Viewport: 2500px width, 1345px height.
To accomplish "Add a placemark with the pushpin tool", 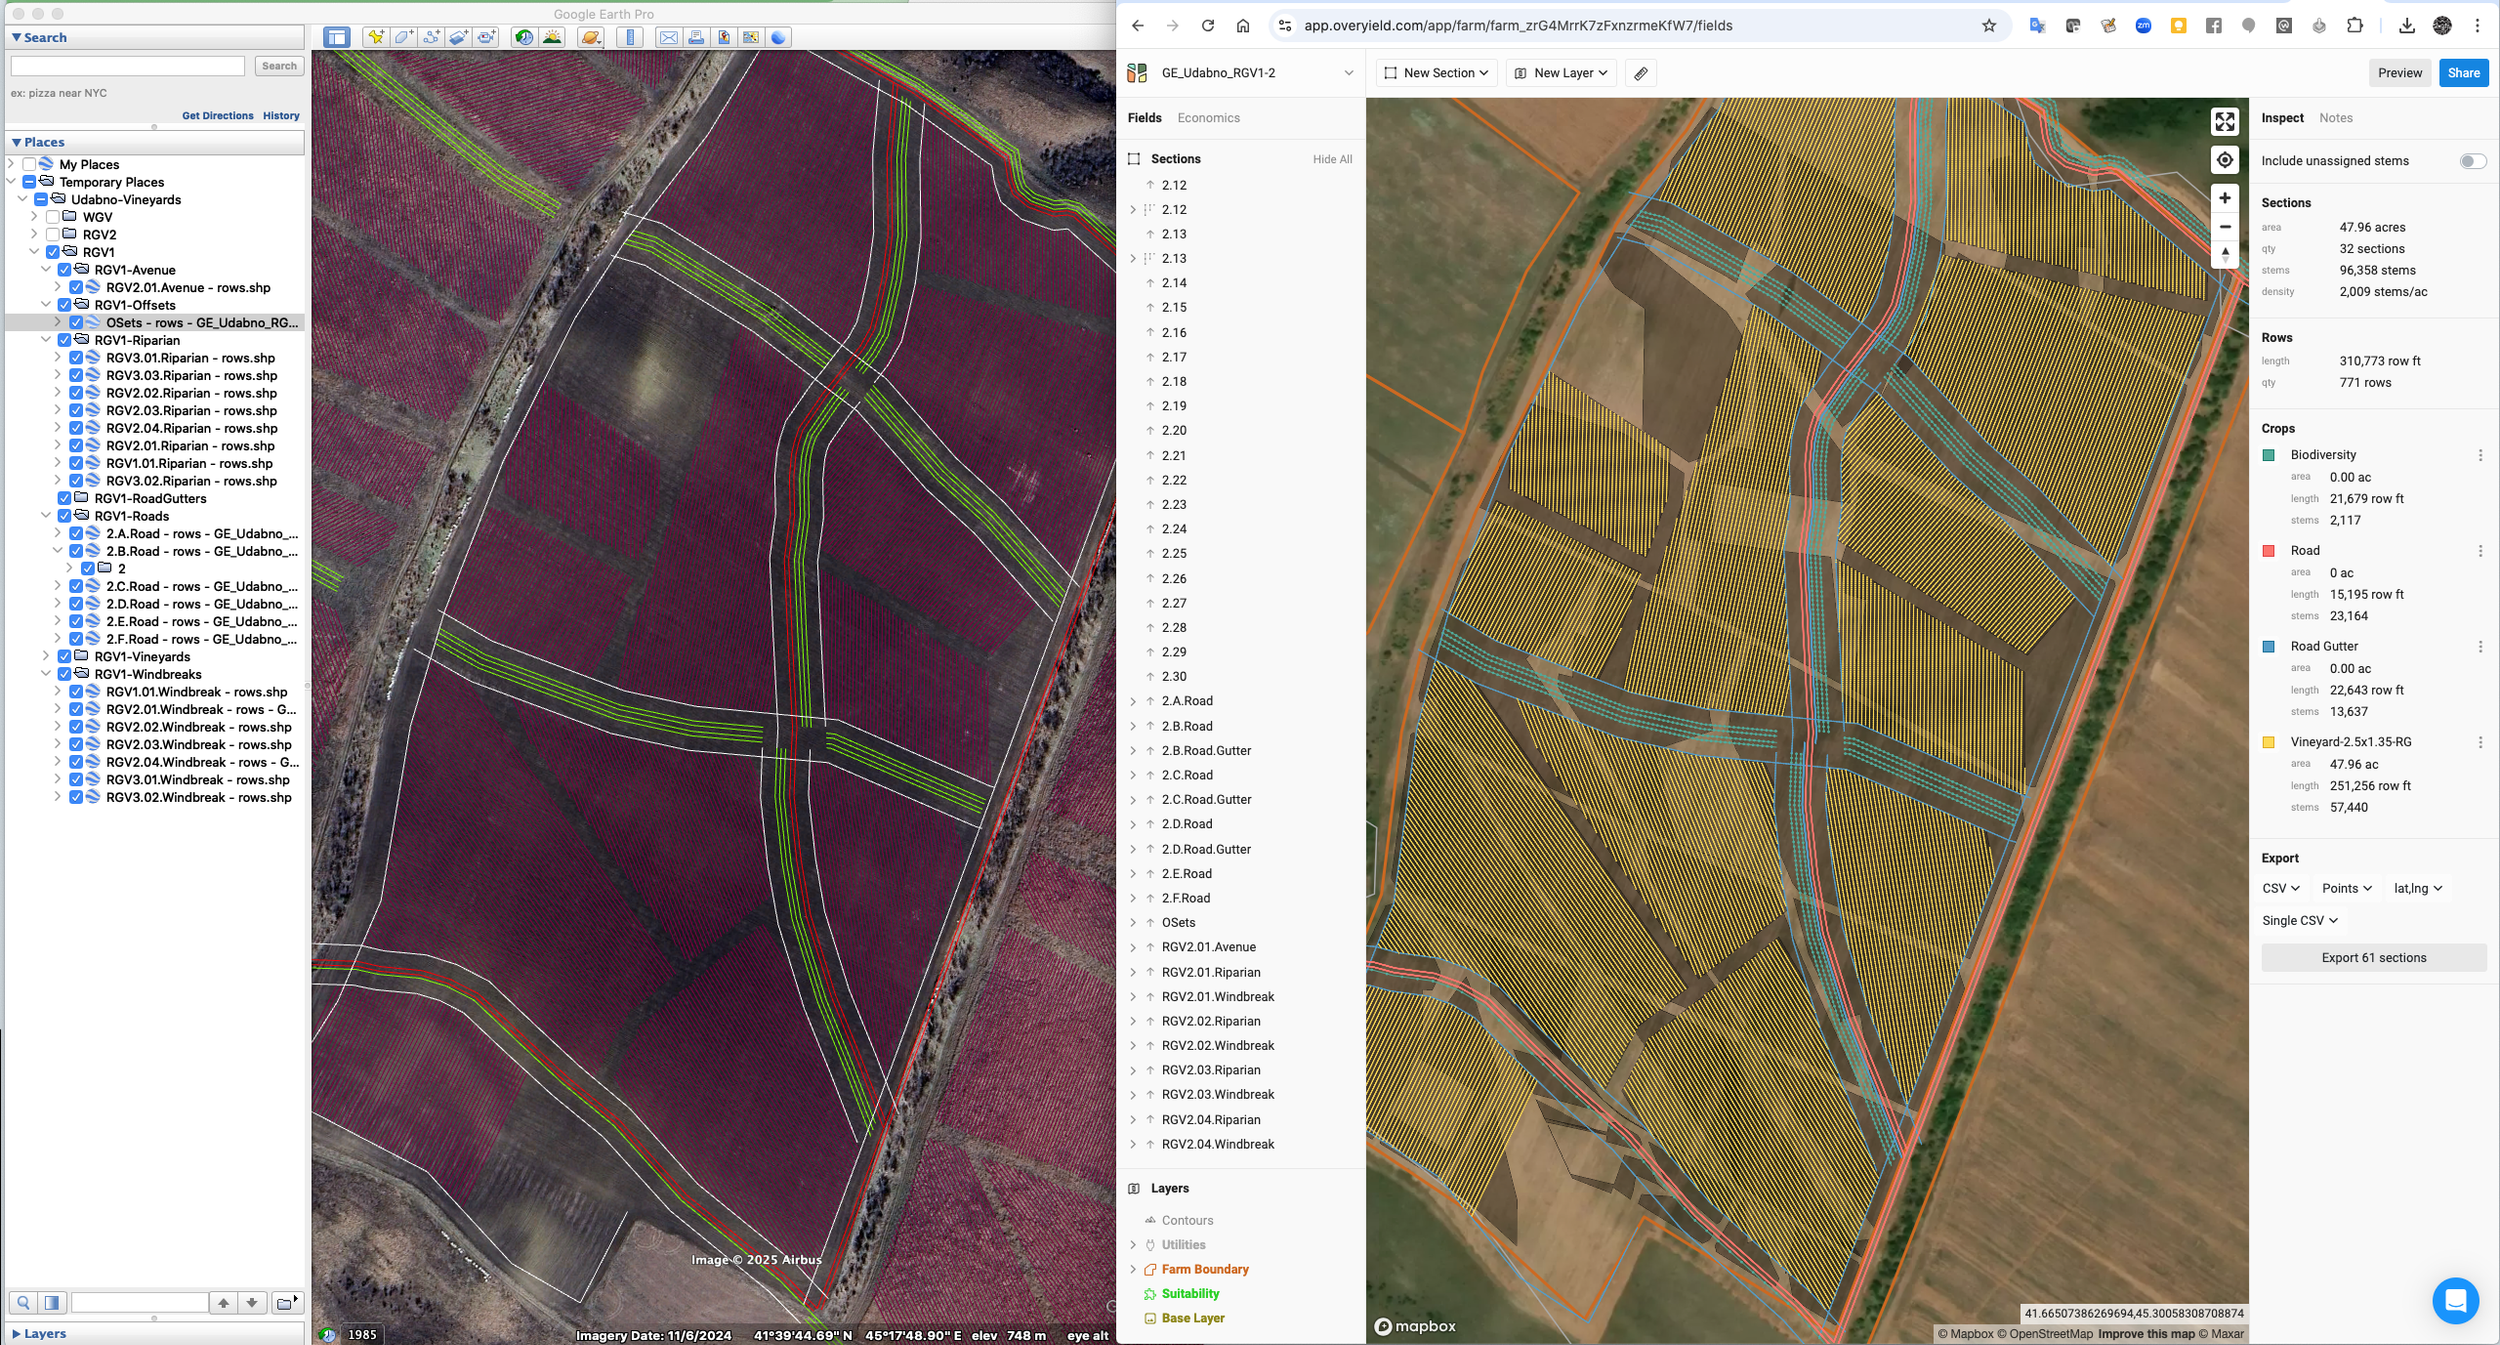I will [375, 38].
